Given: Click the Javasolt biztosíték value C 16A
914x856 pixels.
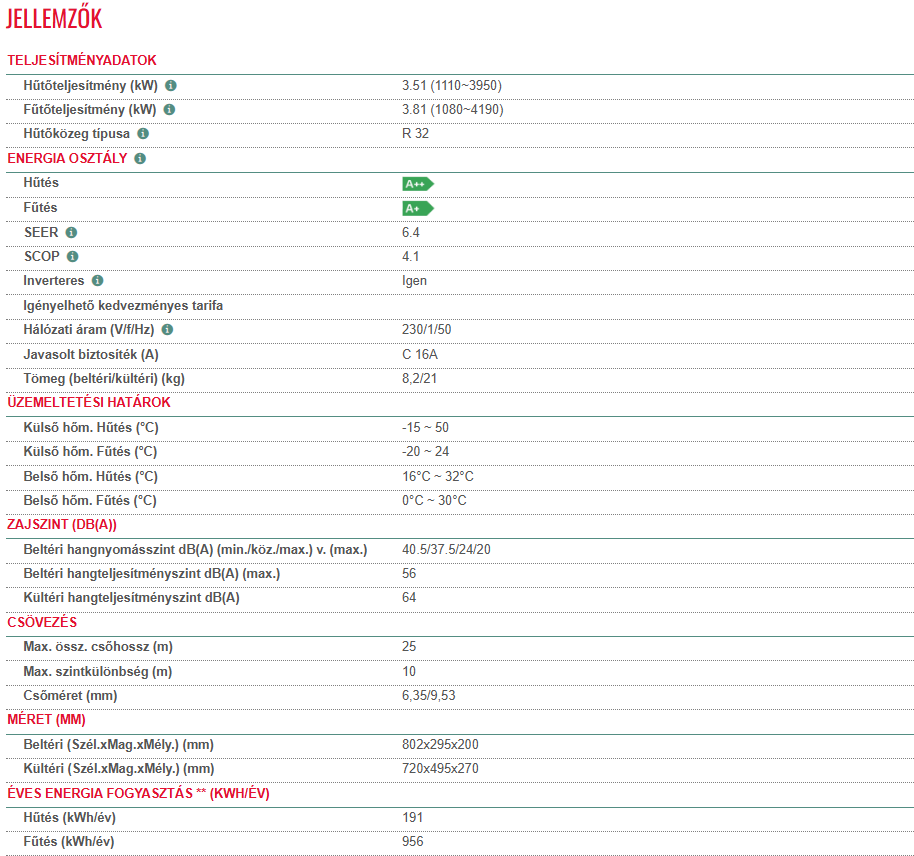Looking at the screenshot, I should tap(420, 354).
